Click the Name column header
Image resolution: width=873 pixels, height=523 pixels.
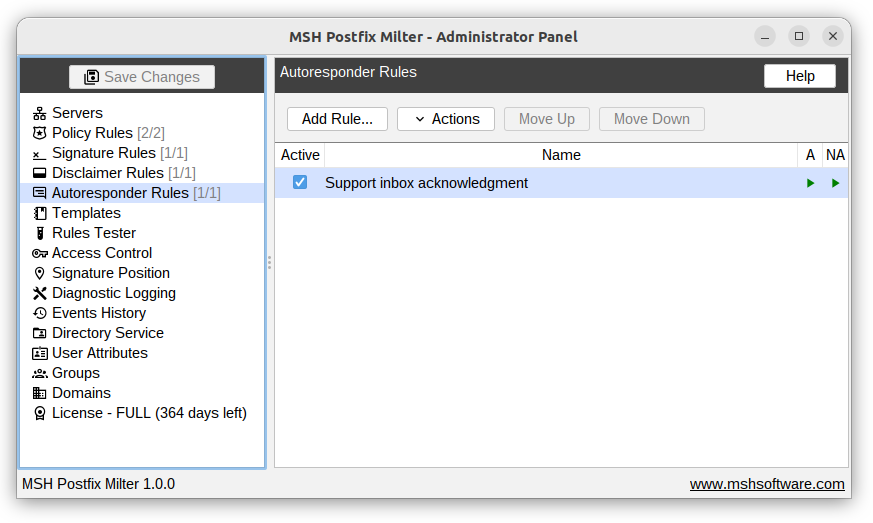coord(561,155)
